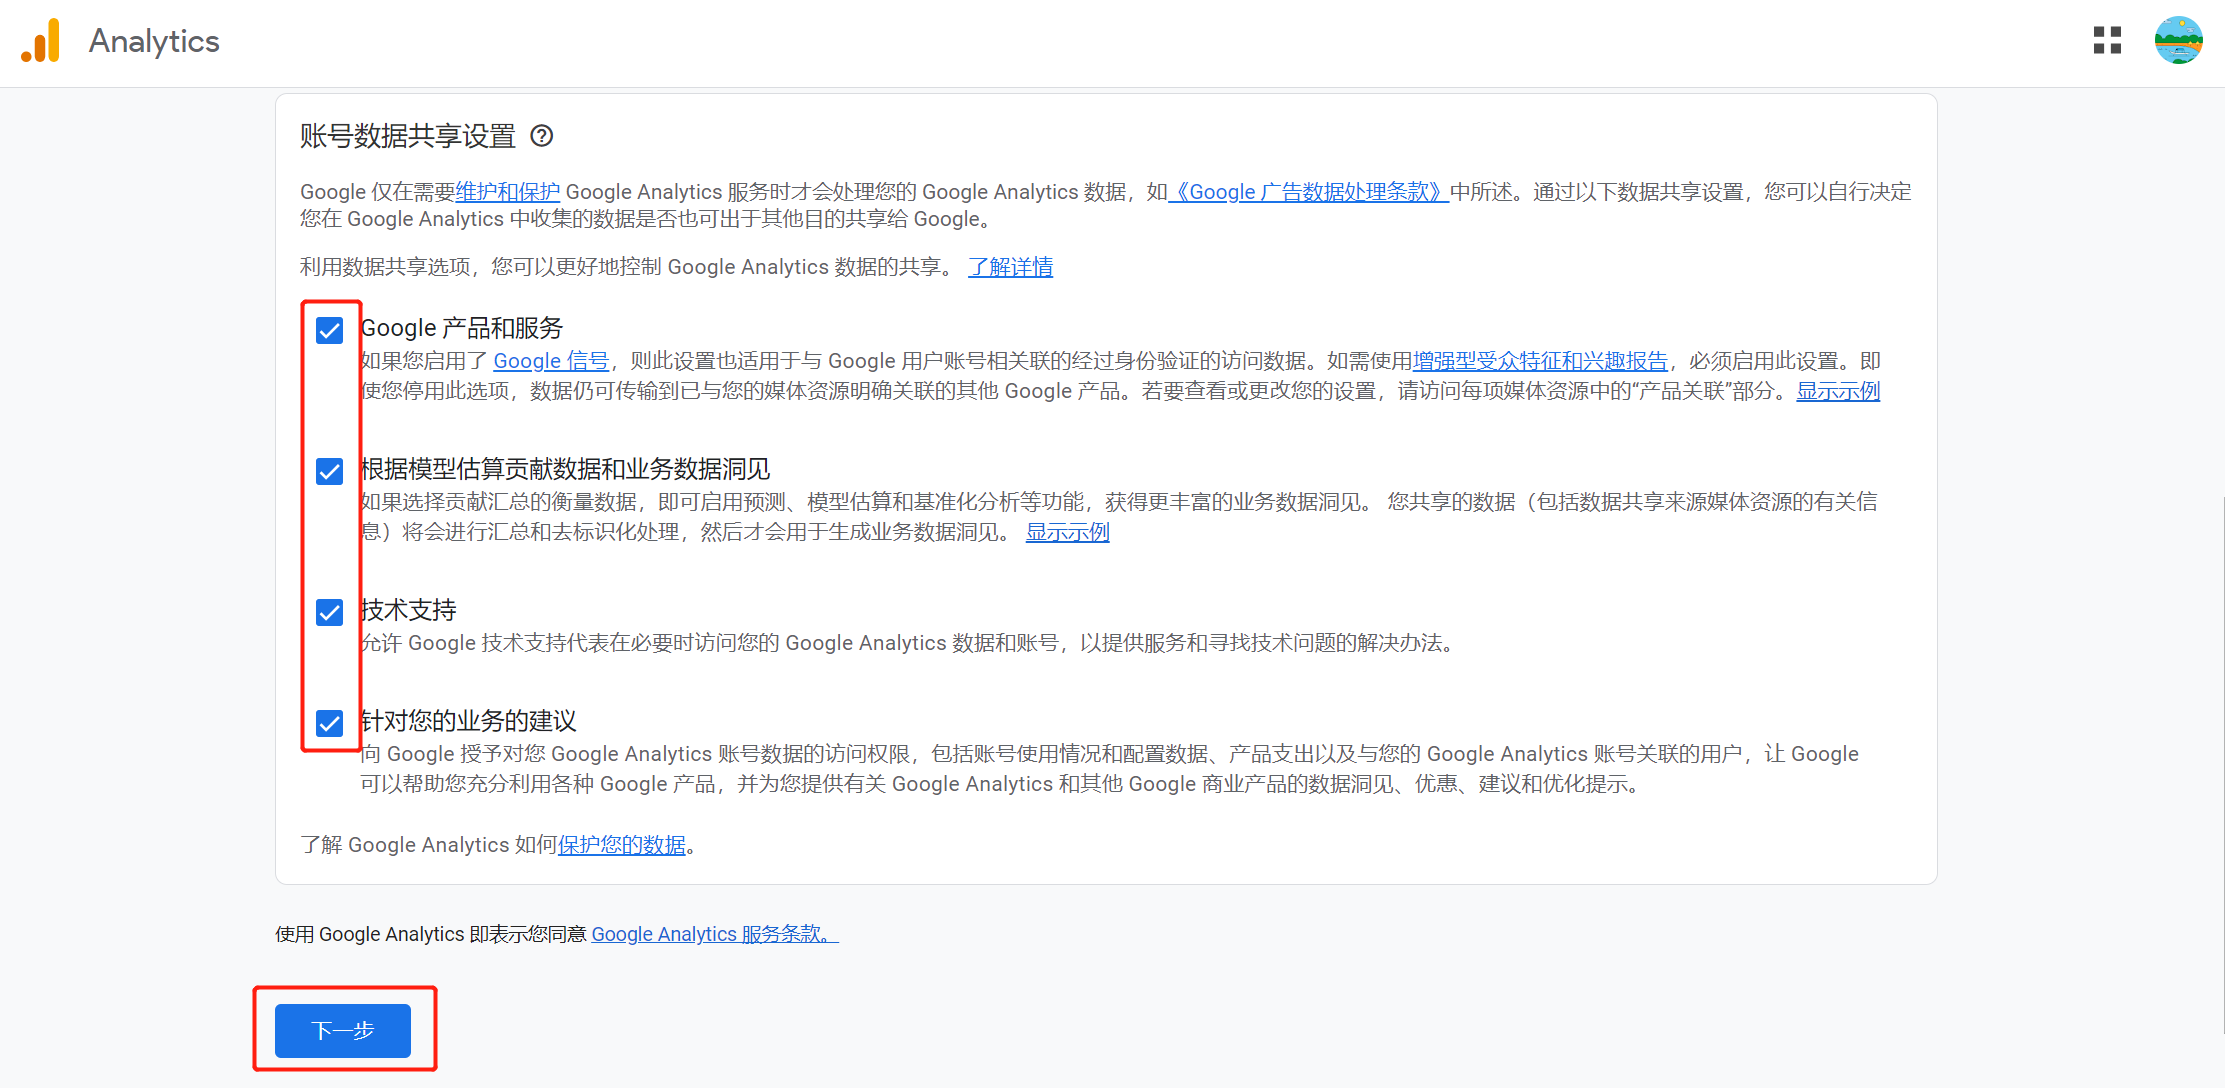Screen dimensions: 2225x1088
Task: Click the Google 产品和服务 label
Action: (462, 328)
